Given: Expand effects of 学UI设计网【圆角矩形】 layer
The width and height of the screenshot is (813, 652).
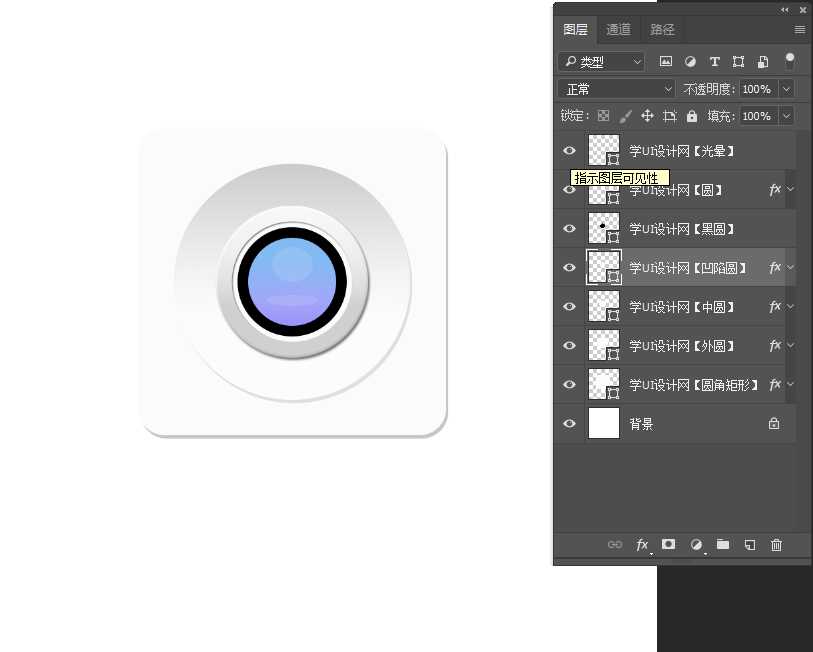Looking at the screenshot, I should click(790, 384).
